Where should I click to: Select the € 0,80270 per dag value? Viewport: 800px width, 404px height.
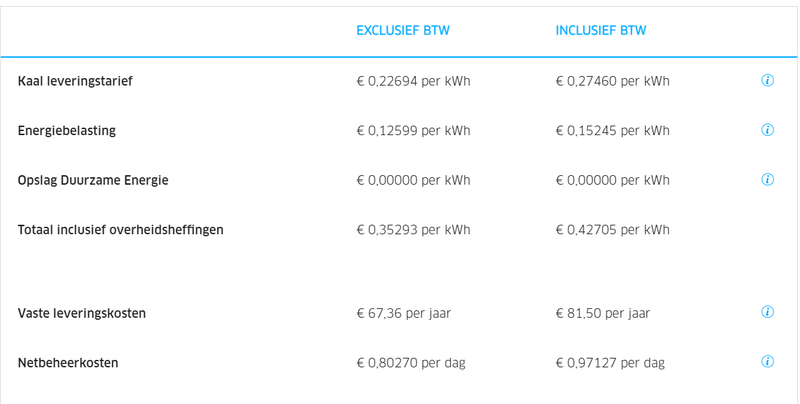click(411, 363)
